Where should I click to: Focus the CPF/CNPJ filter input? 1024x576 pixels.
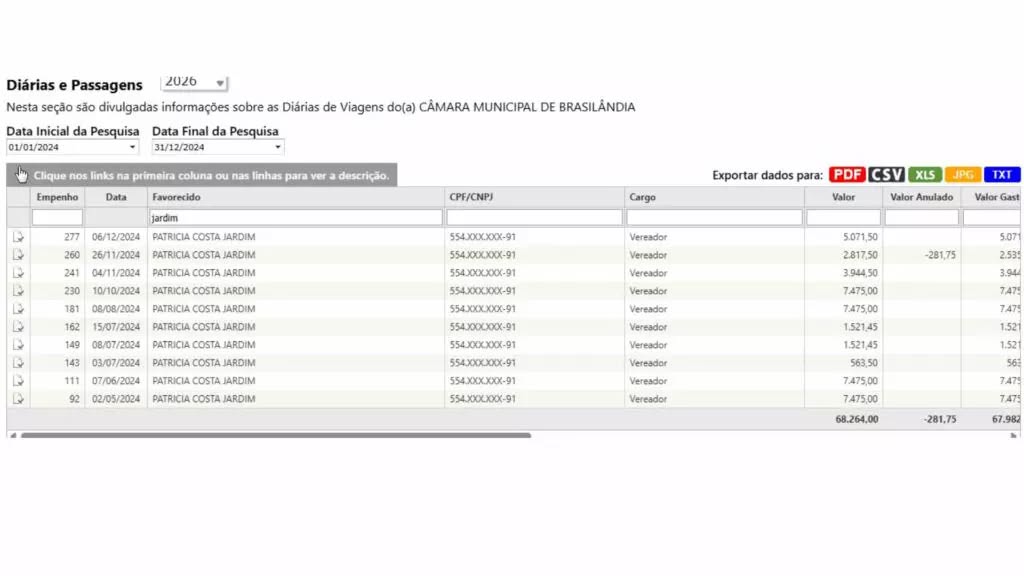pyautogui.click(x=535, y=217)
